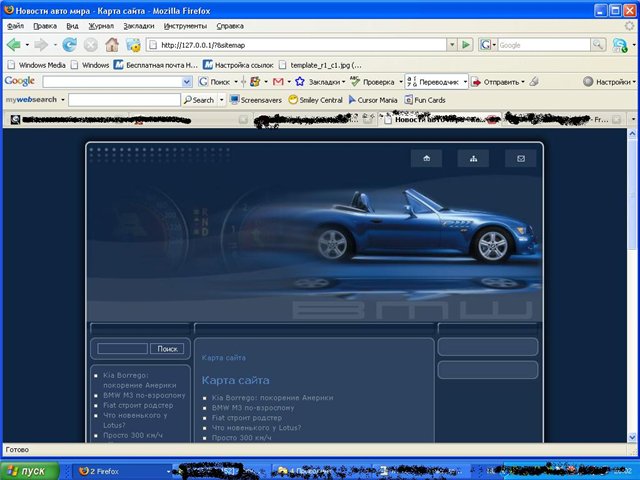
Task: Click the green Back arrow button
Action: (x=14, y=45)
